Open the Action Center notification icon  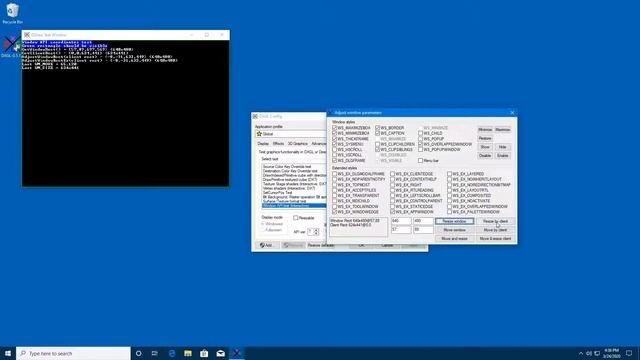pyautogui.click(x=629, y=353)
